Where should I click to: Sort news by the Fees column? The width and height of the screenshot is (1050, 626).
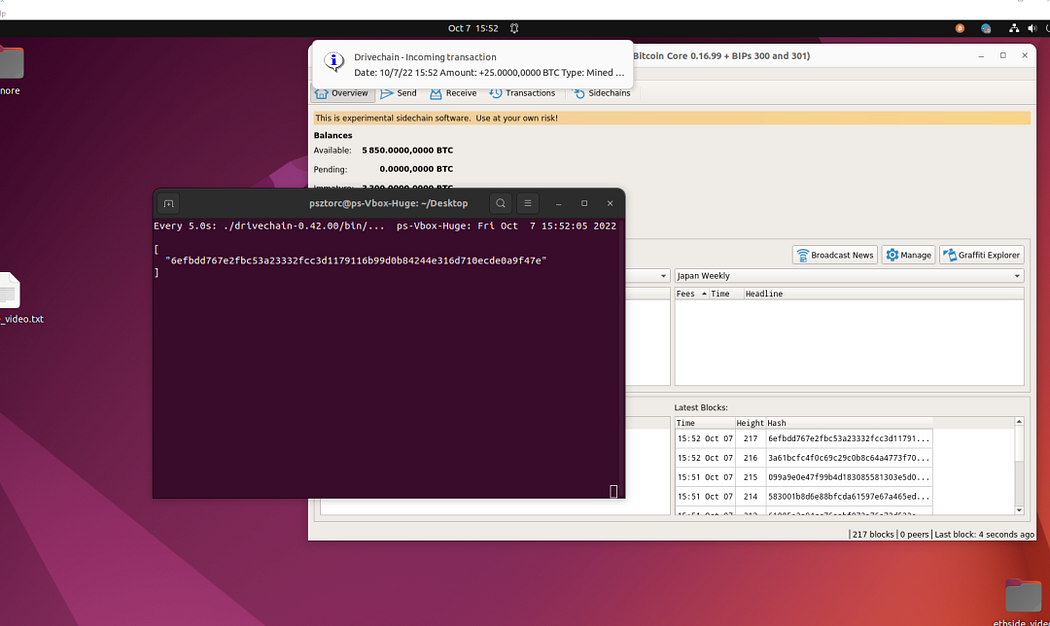pyautogui.click(x=686, y=294)
